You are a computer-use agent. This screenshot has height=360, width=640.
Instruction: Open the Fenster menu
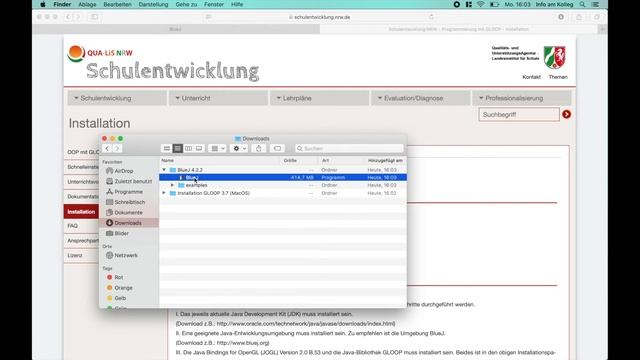tap(214, 4)
